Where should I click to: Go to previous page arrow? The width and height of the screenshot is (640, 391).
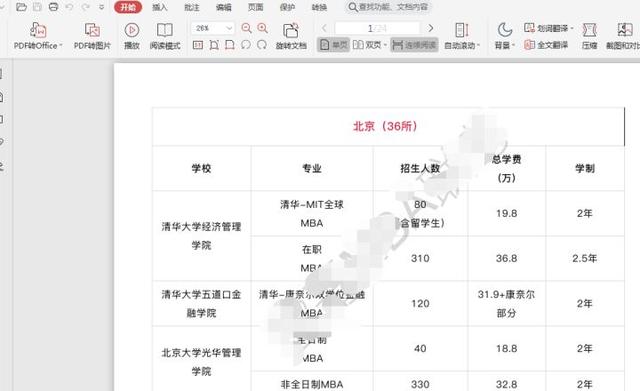point(324,28)
